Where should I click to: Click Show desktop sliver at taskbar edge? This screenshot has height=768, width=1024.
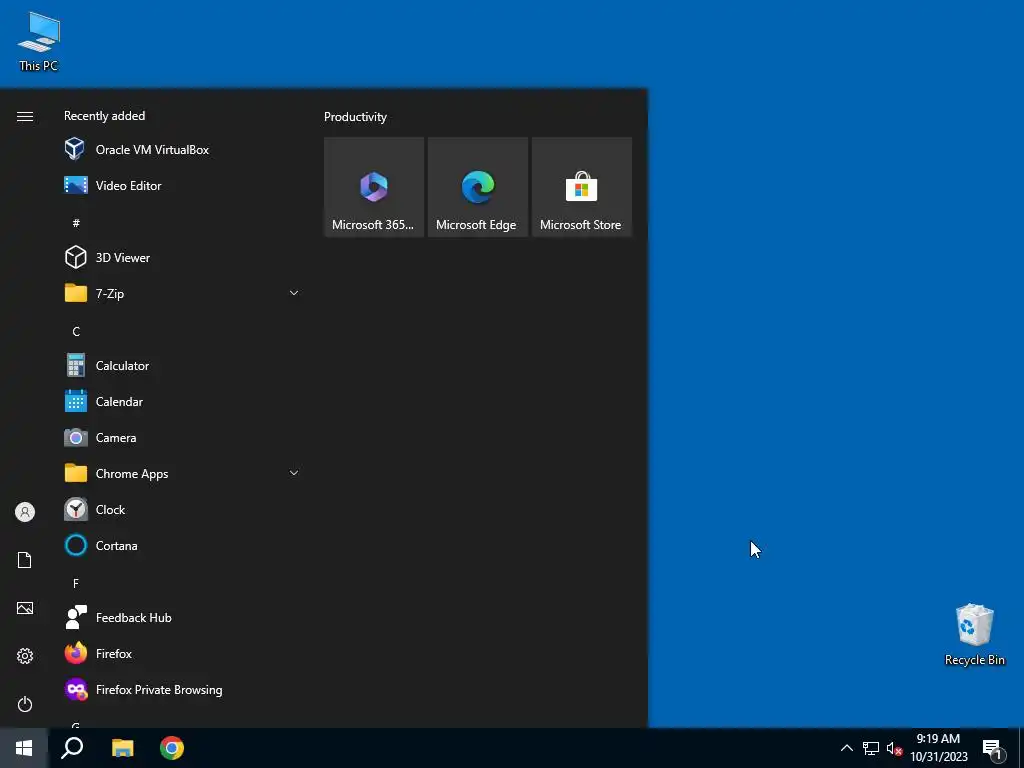(x=1021, y=748)
